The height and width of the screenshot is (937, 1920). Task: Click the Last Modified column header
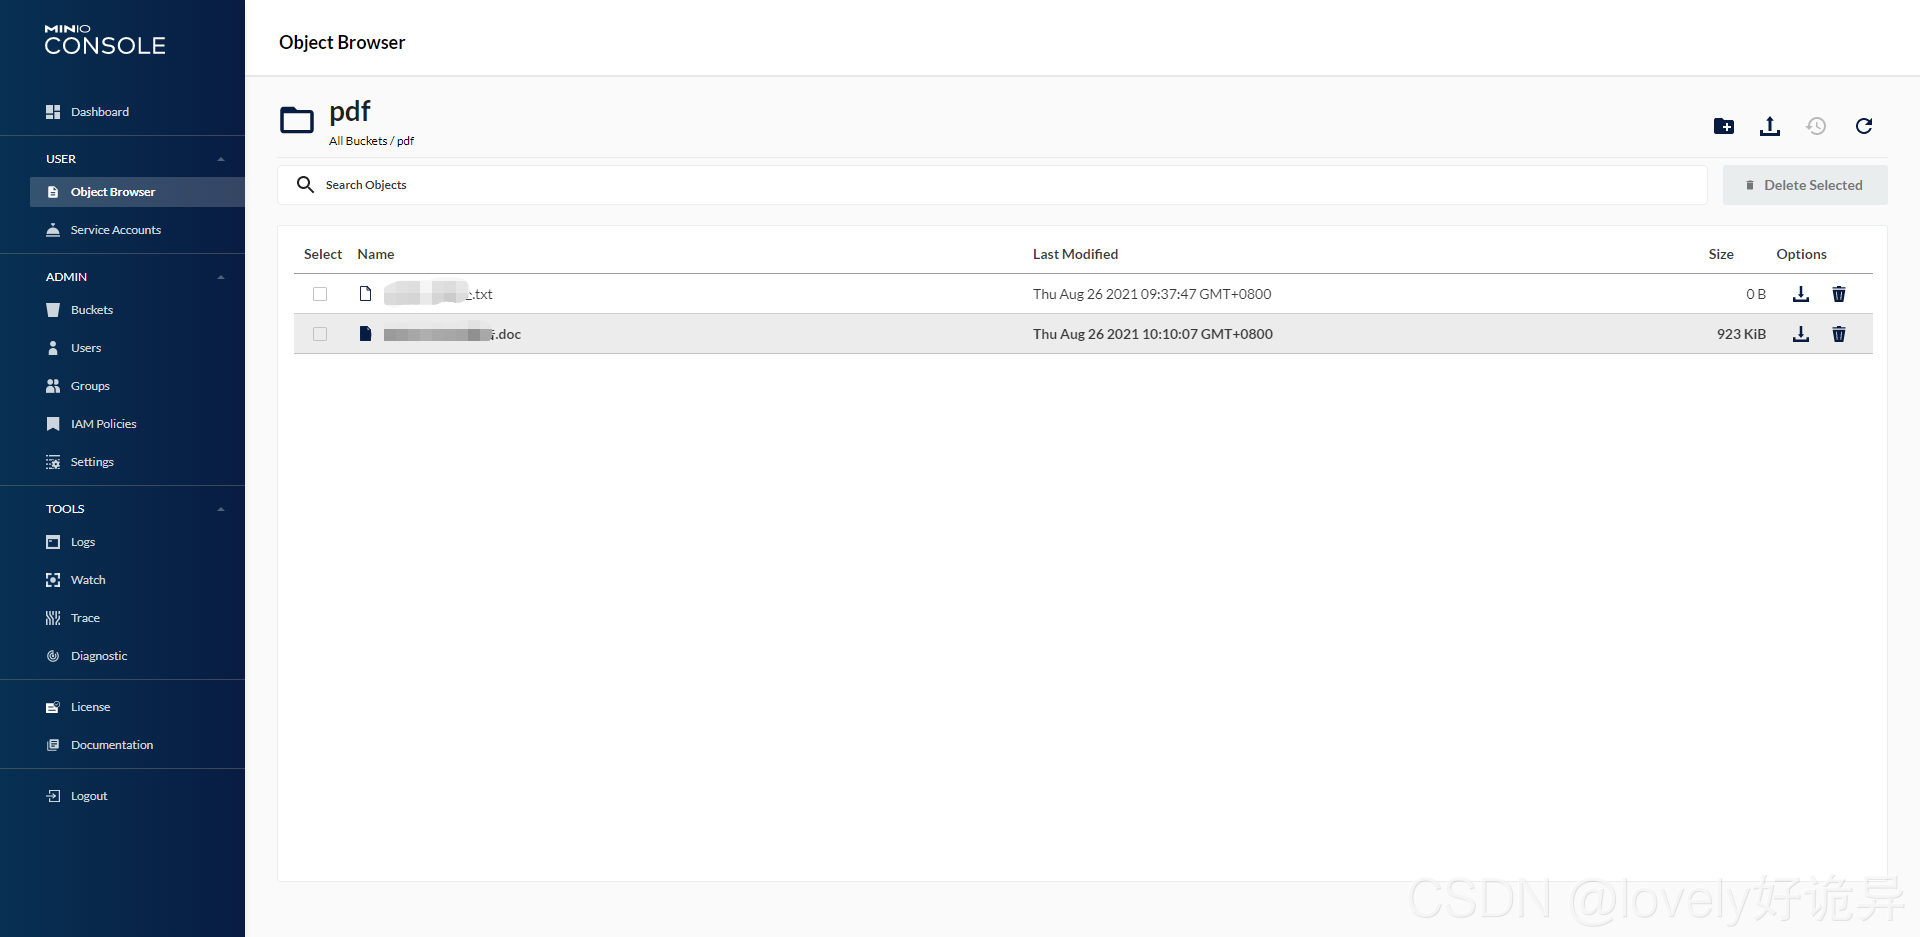click(1075, 254)
